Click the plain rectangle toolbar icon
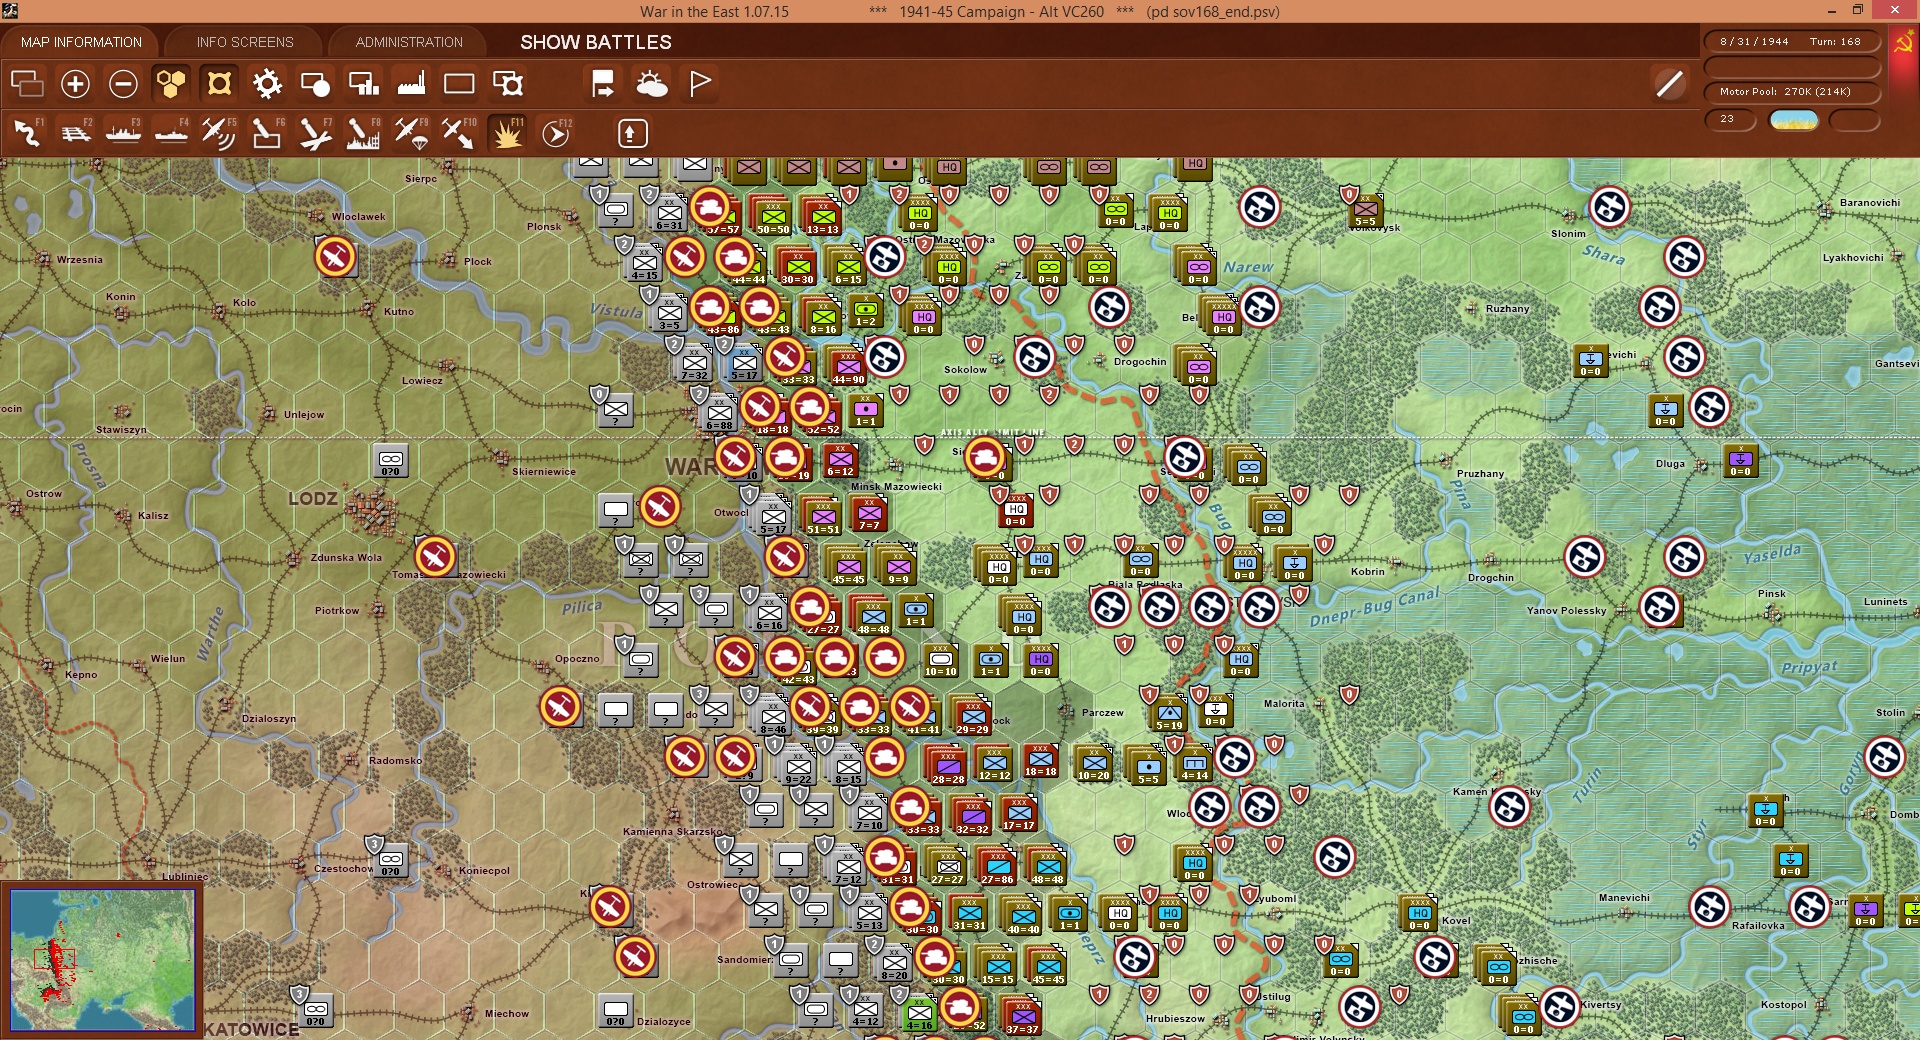This screenshot has height=1040, width=1920. click(x=459, y=84)
